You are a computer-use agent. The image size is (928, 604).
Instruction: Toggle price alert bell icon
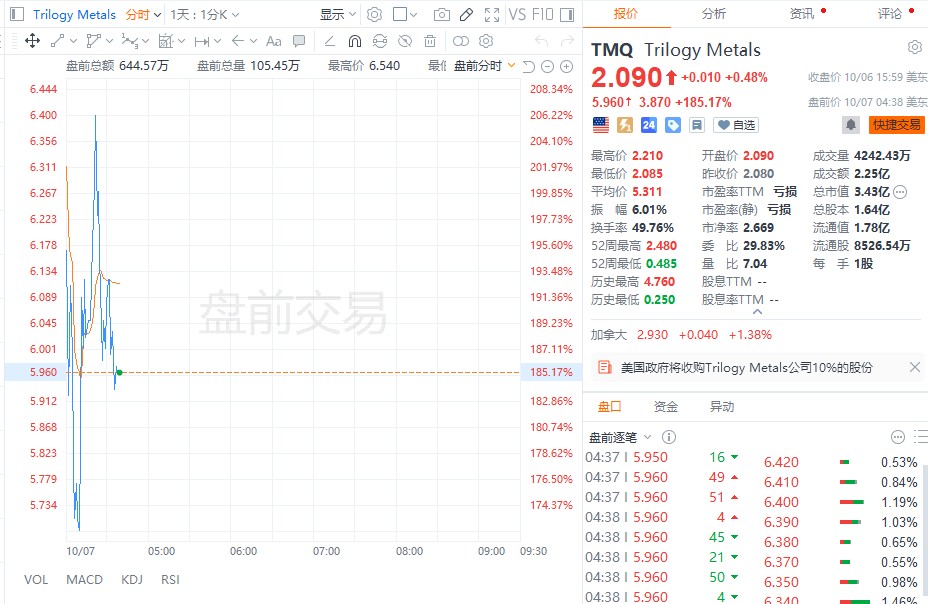(851, 125)
